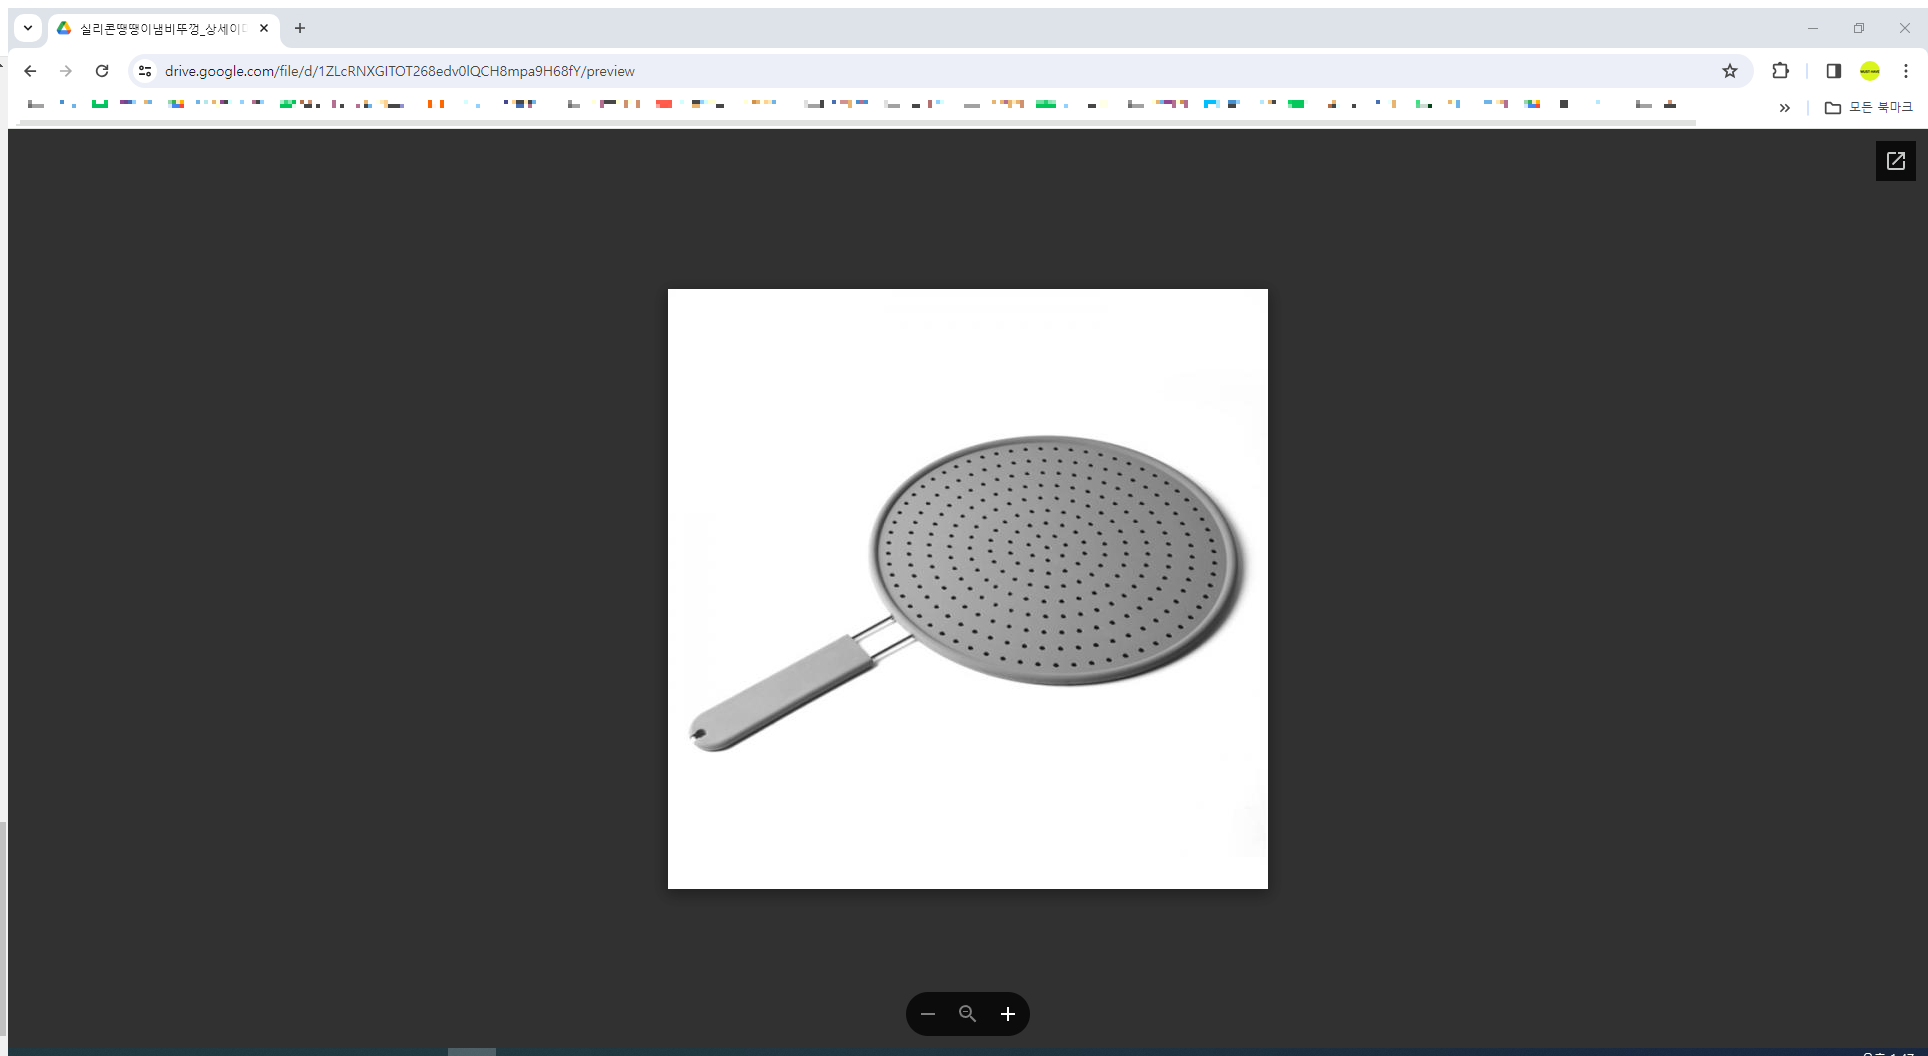Reload the current page
The width and height of the screenshot is (1928, 1056).
point(102,71)
